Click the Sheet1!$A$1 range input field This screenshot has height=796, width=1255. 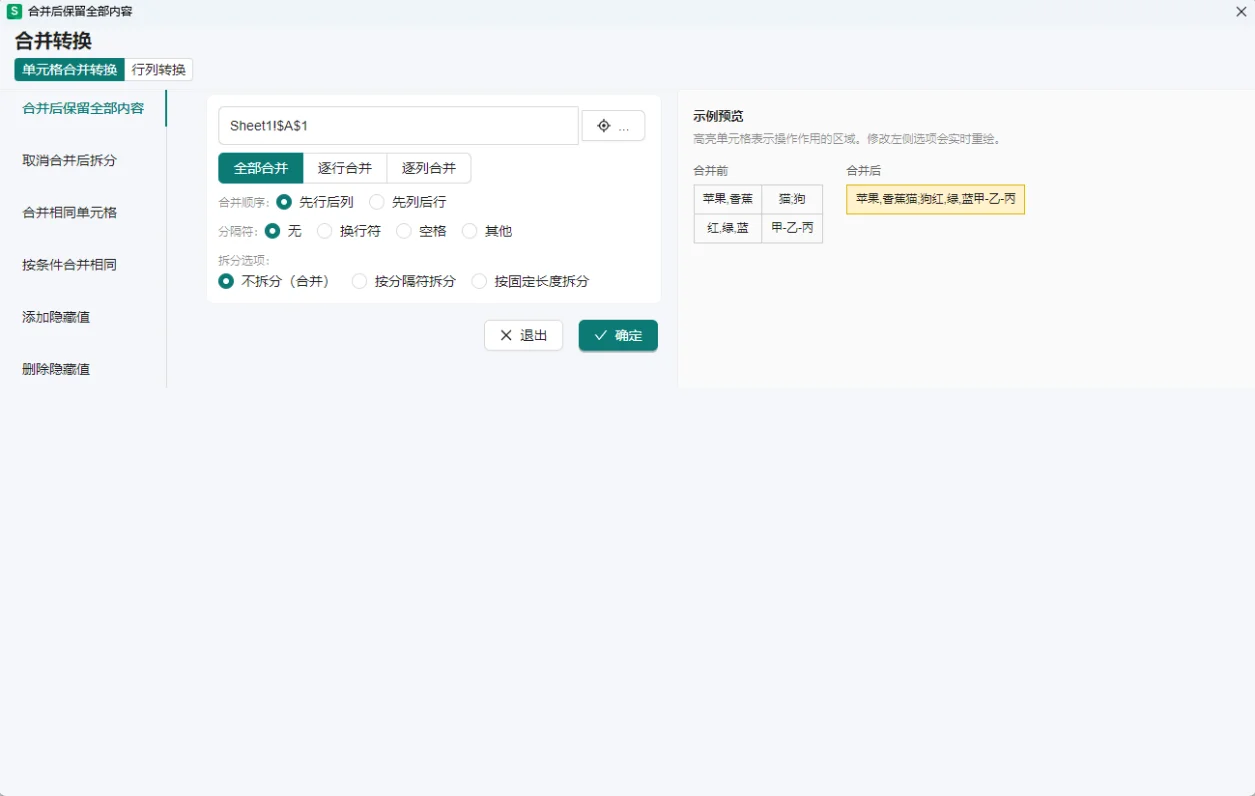[398, 126]
